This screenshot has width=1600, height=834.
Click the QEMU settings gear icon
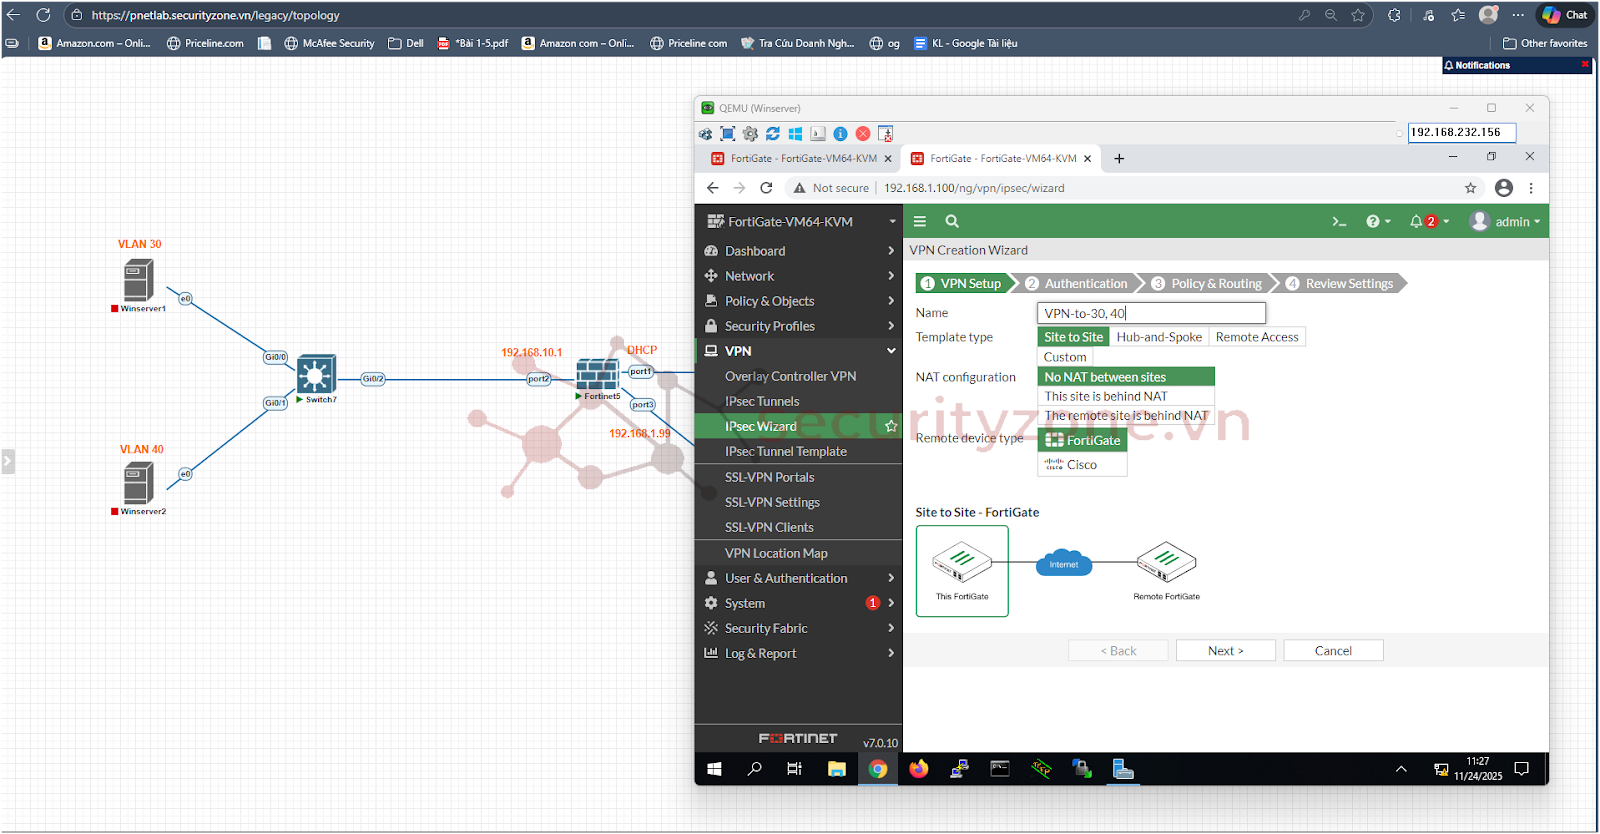click(750, 134)
